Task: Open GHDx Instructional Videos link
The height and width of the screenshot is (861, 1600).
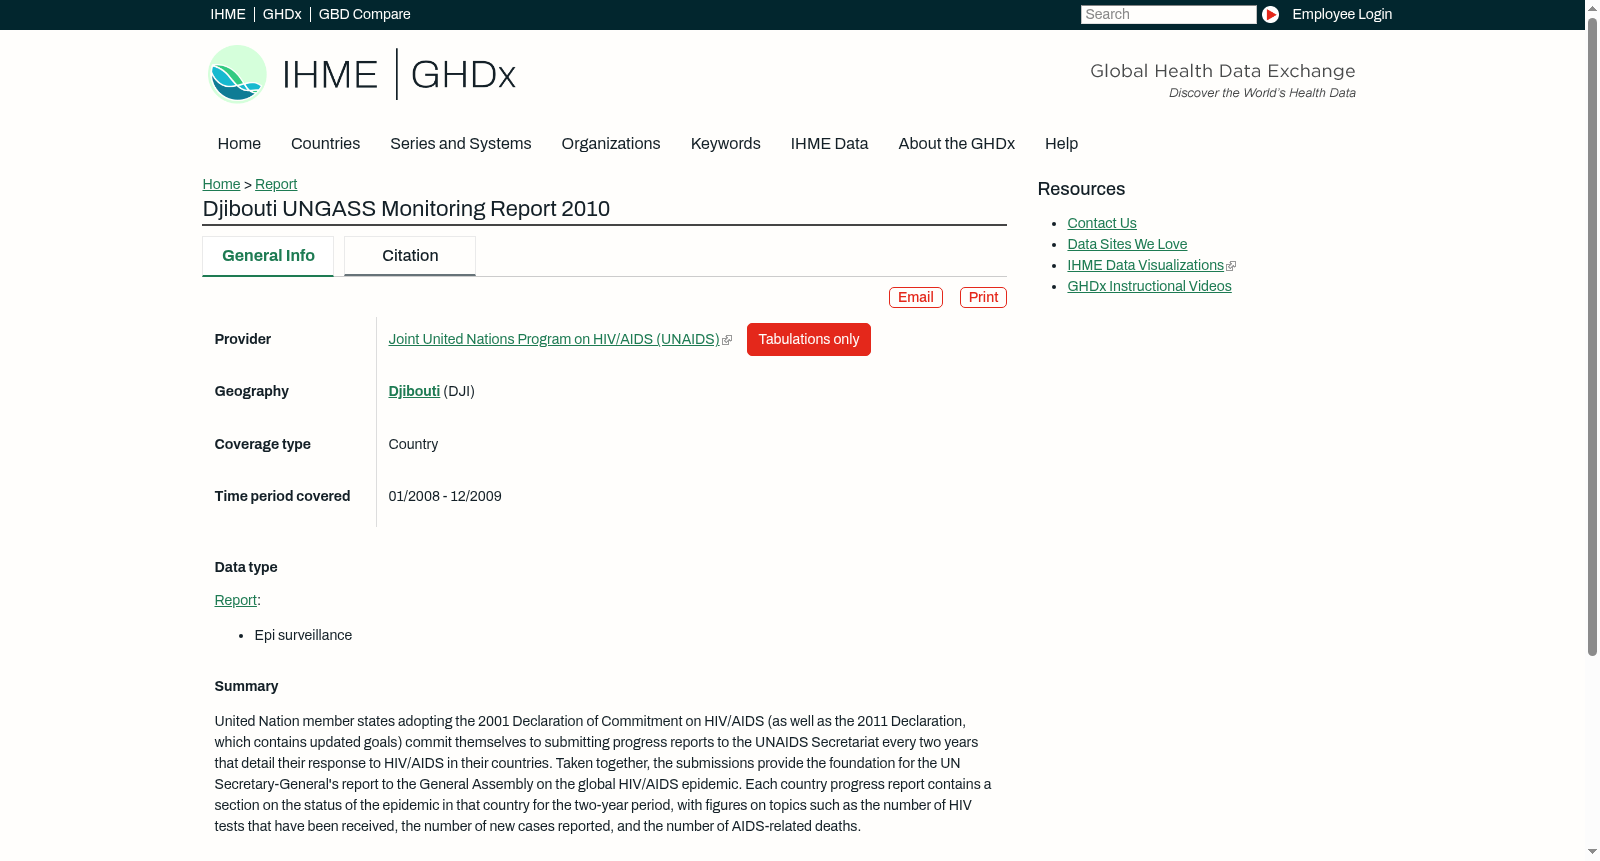Action: pyautogui.click(x=1149, y=286)
